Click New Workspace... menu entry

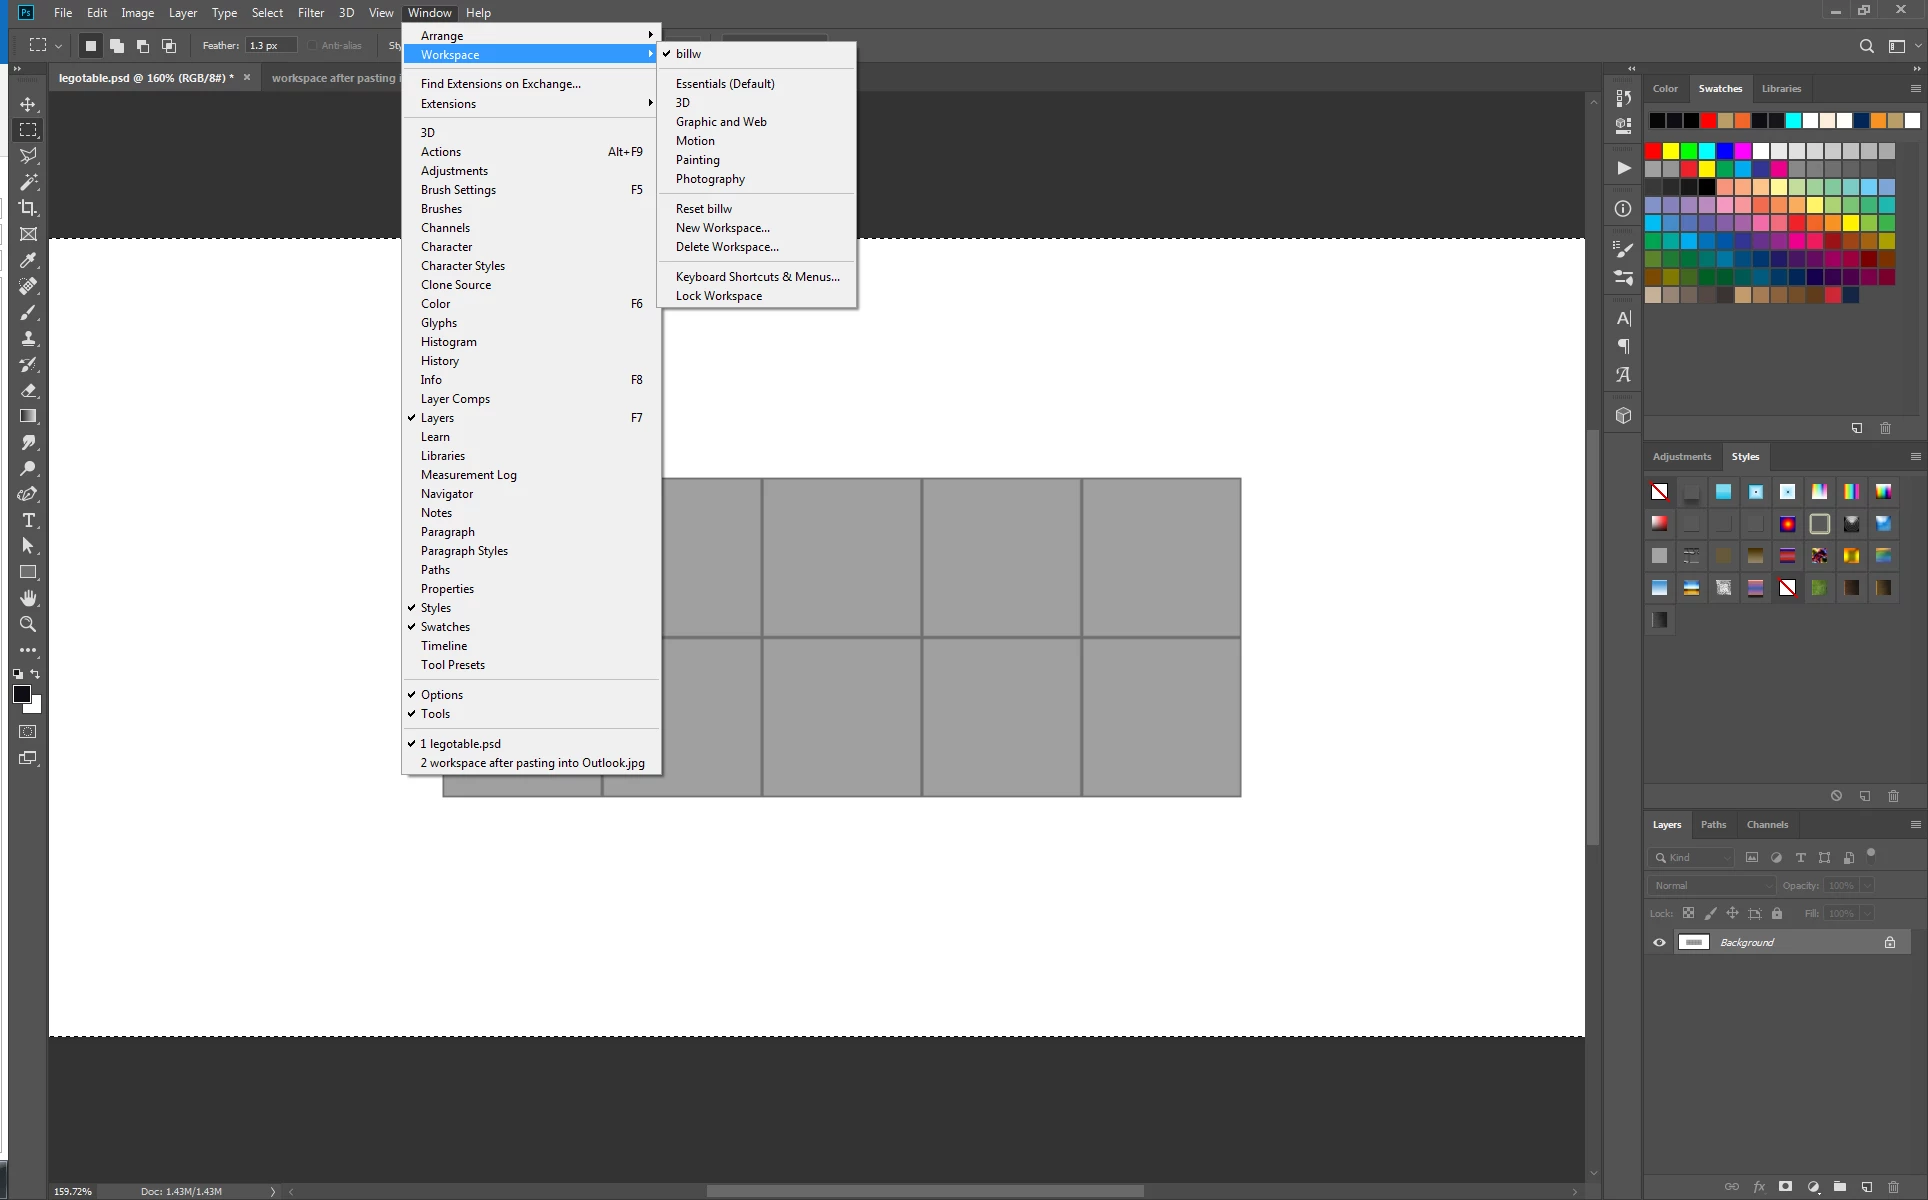coord(722,228)
